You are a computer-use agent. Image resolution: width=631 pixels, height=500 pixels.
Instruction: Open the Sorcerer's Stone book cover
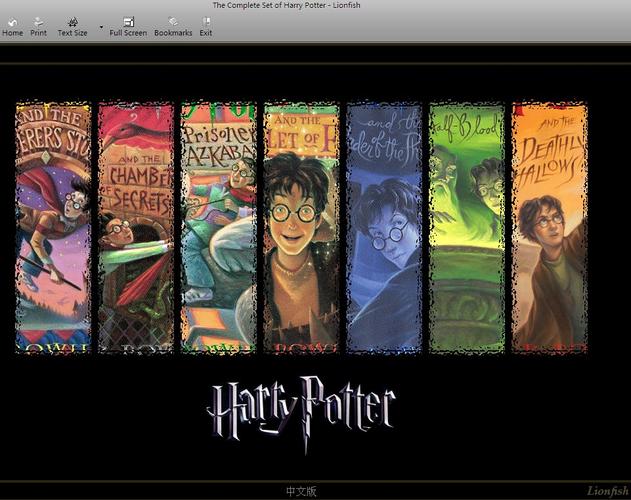53,228
